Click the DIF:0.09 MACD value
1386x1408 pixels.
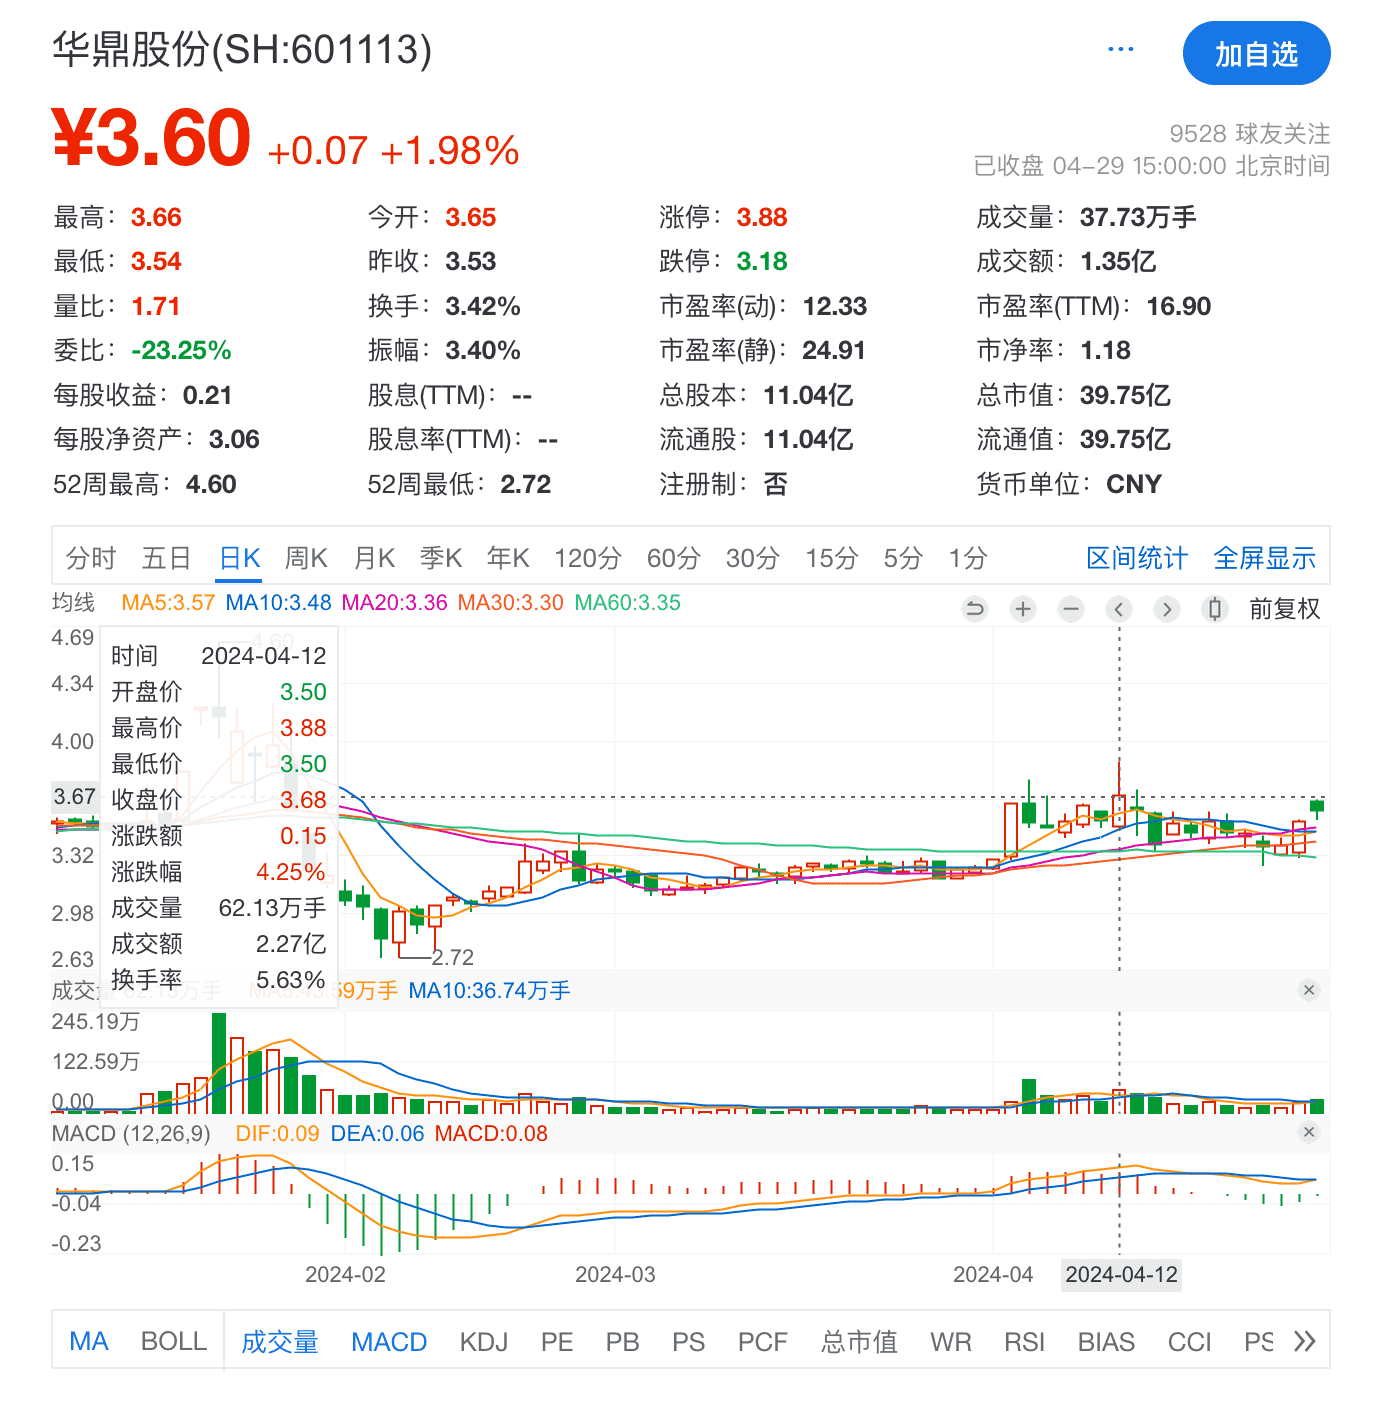click(277, 1133)
